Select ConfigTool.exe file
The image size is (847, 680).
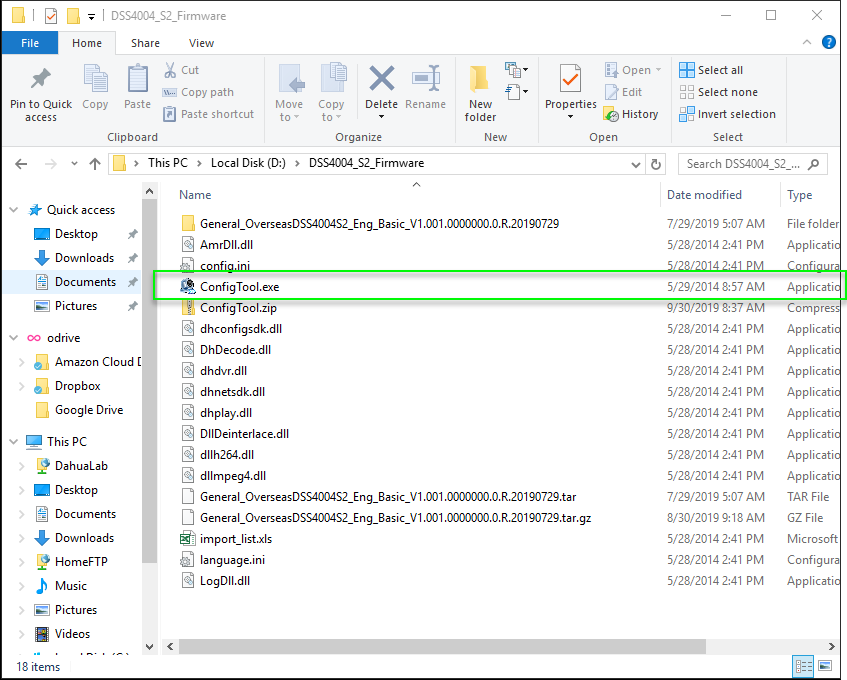(x=239, y=287)
